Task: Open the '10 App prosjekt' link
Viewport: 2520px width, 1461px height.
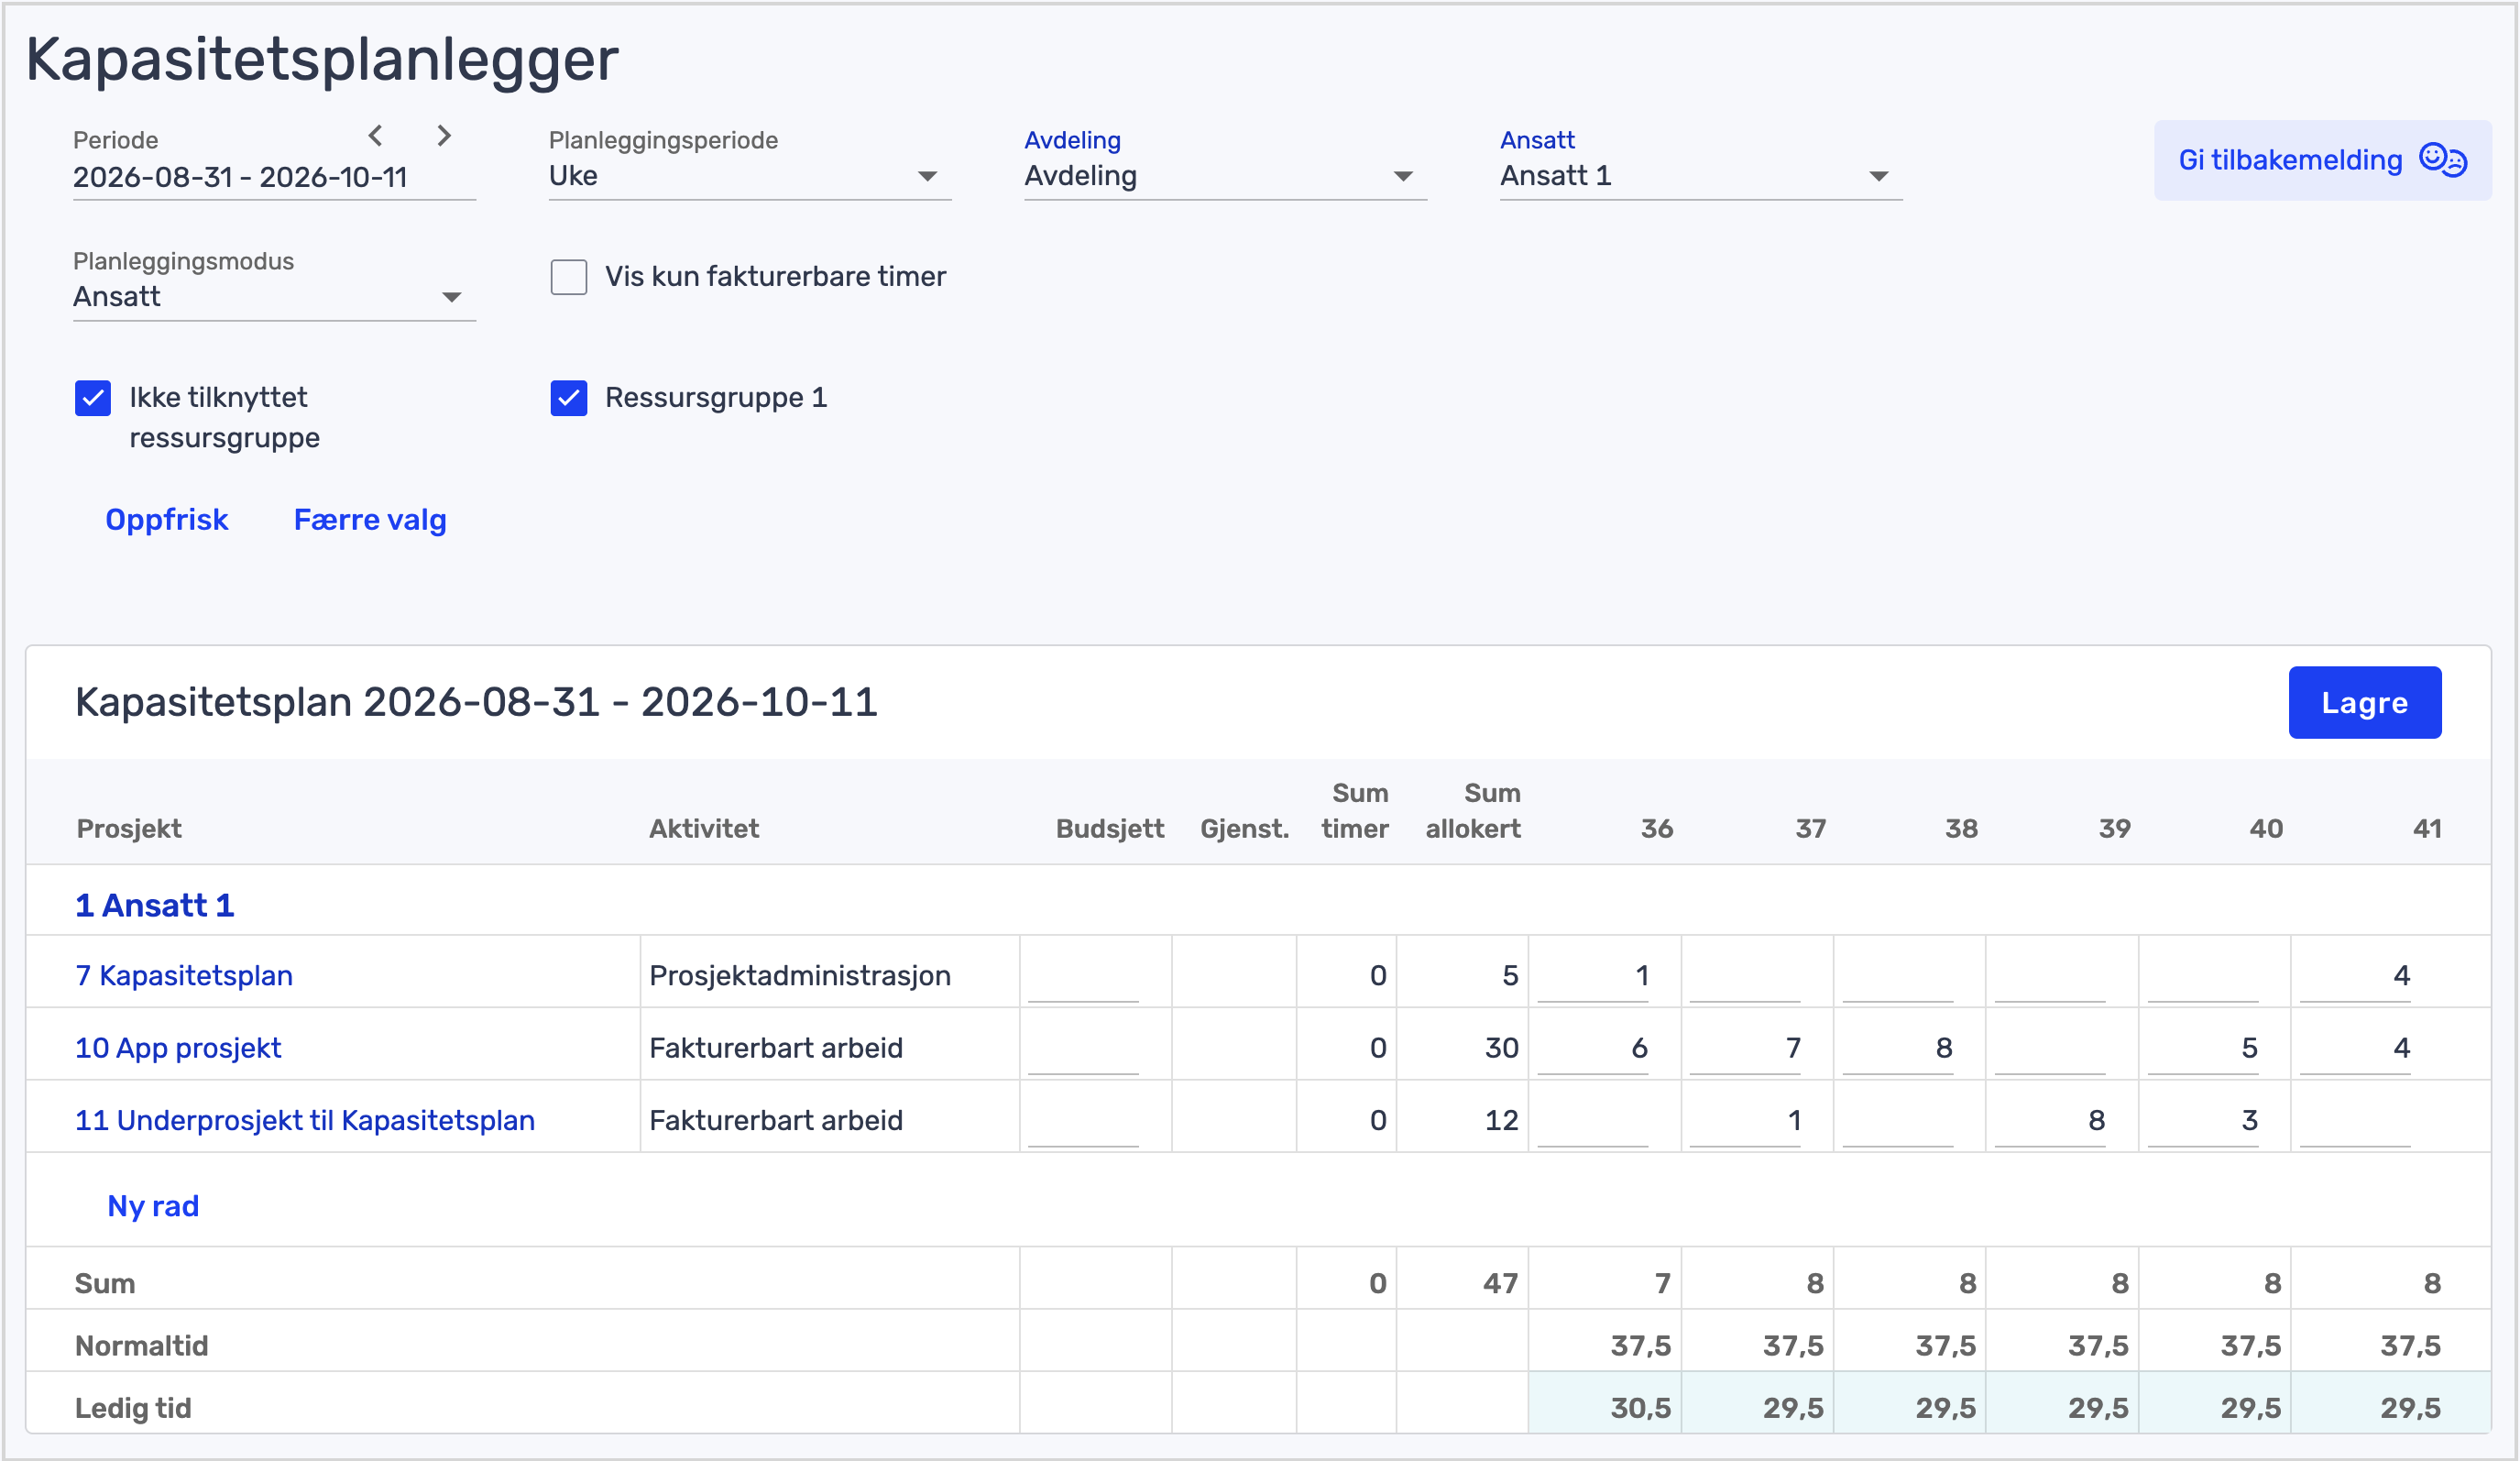Action: [x=178, y=1048]
